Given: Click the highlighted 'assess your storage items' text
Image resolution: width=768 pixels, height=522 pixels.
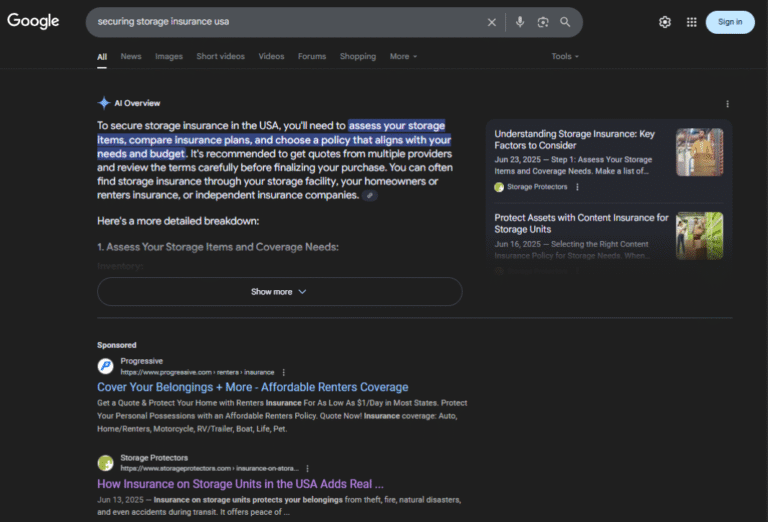Looking at the screenshot, I should [274, 140].
